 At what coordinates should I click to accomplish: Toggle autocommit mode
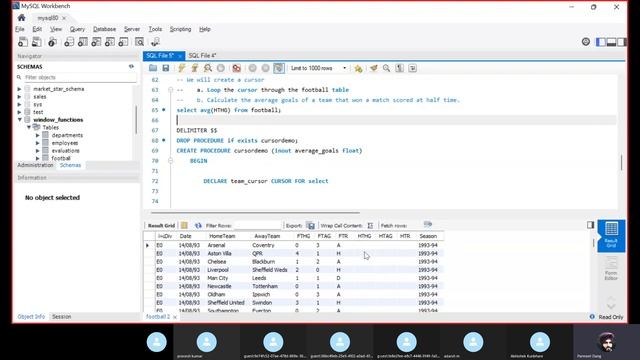coord(279,68)
